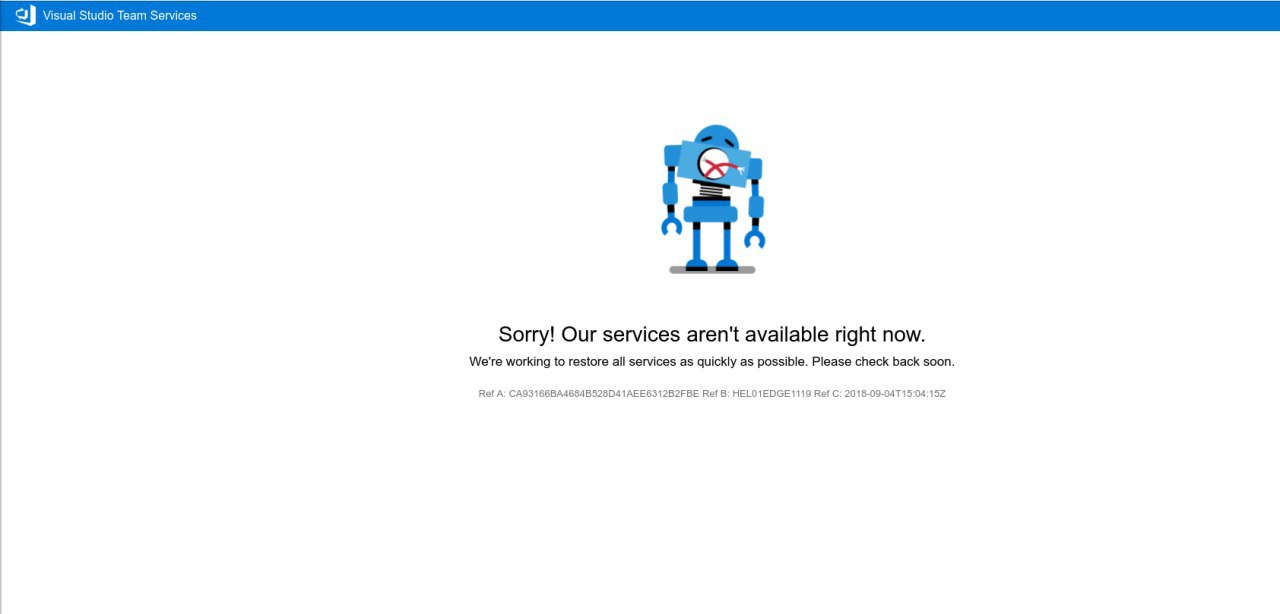The width and height of the screenshot is (1280, 614).
Task: Click the small cursor arrow on robot's screen
Action: pos(740,172)
